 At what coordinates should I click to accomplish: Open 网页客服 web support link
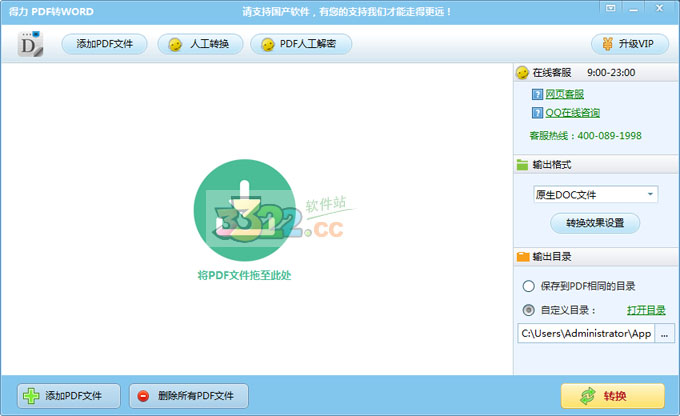pos(564,94)
